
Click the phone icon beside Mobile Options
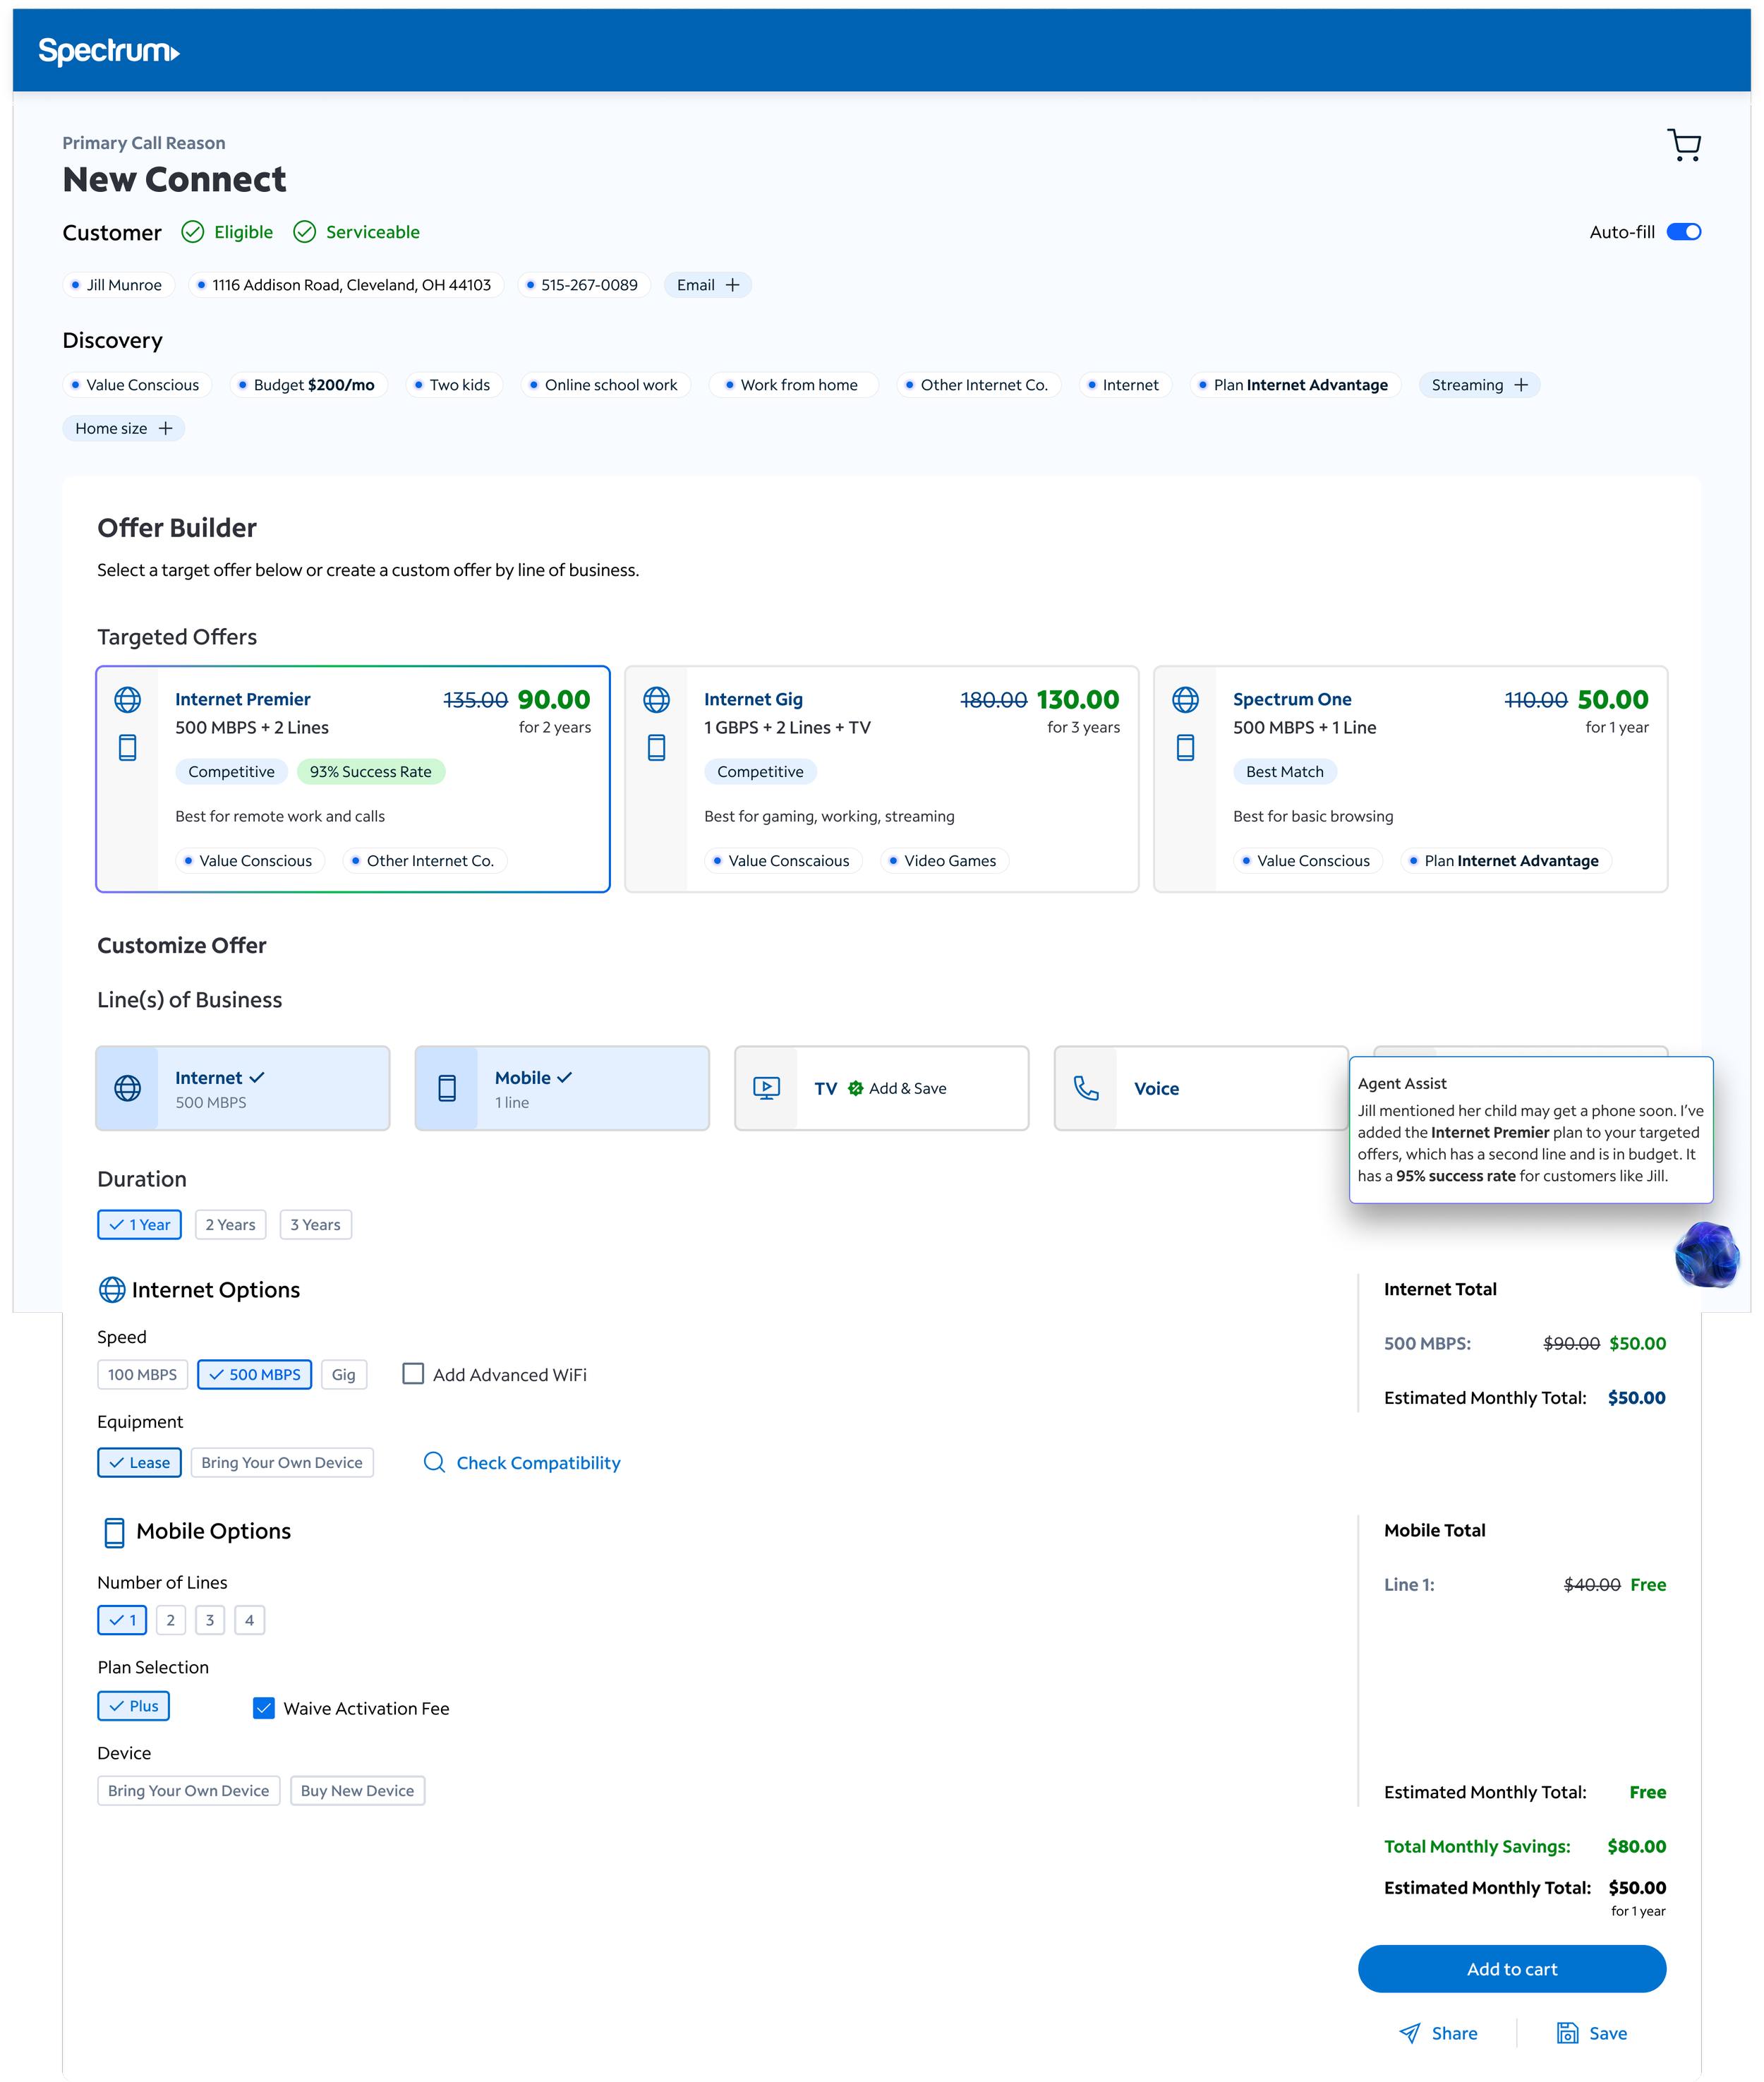[x=115, y=1532]
